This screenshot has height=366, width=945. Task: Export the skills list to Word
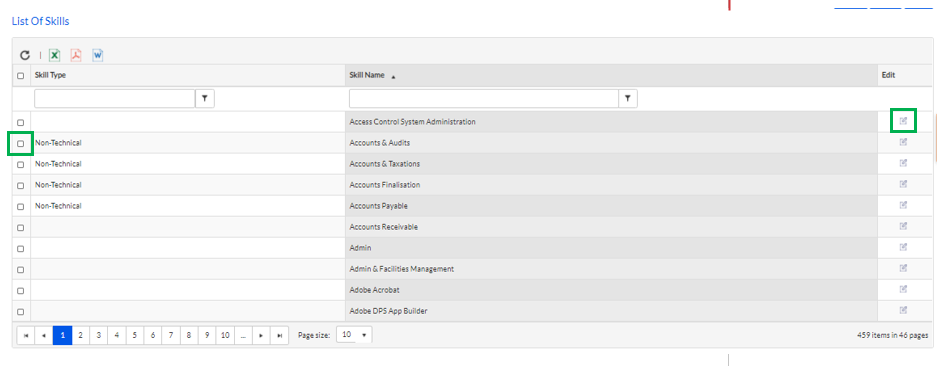98,55
